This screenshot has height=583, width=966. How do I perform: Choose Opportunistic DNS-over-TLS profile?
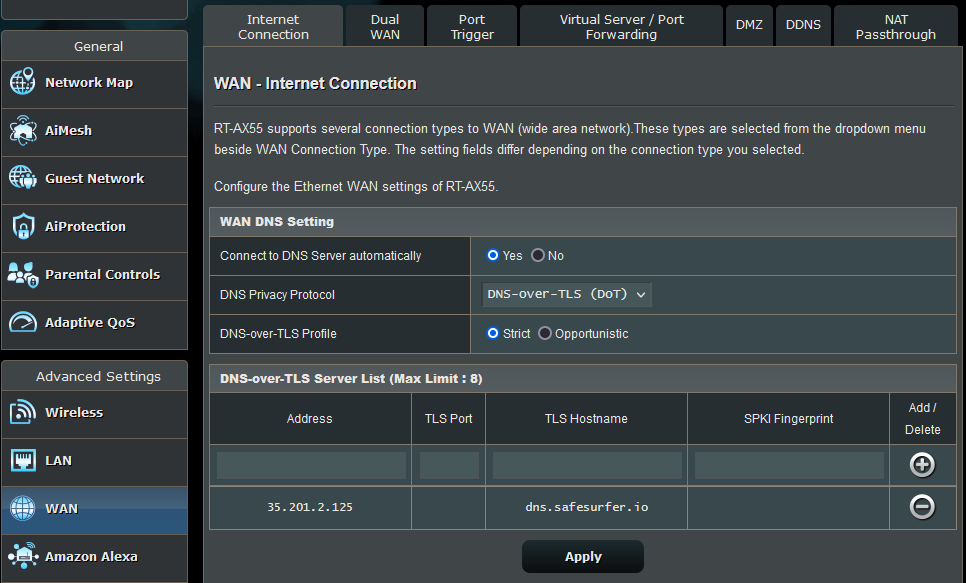click(x=545, y=333)
